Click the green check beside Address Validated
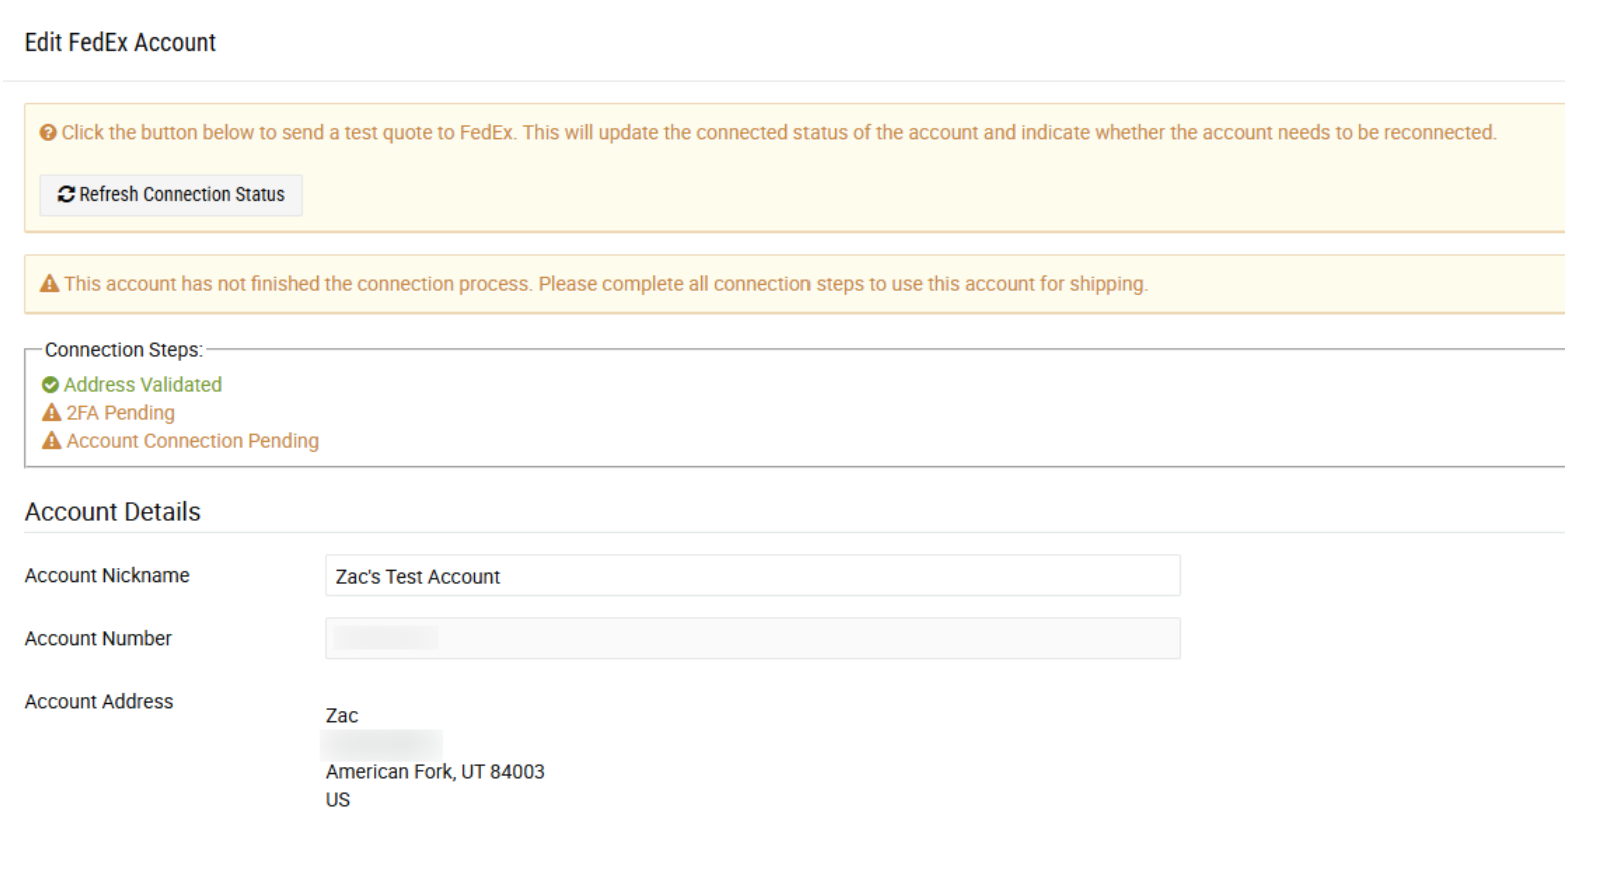This screenshot has height=872, width=1612. 50,385
